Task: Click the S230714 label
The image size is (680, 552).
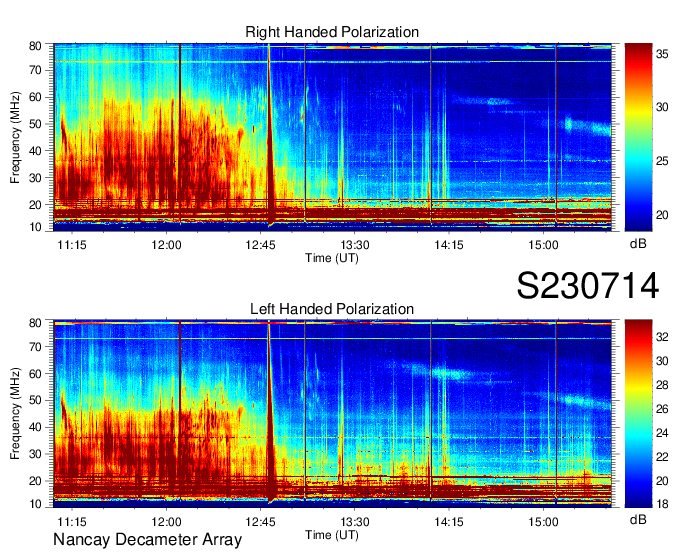Action: 588,286
